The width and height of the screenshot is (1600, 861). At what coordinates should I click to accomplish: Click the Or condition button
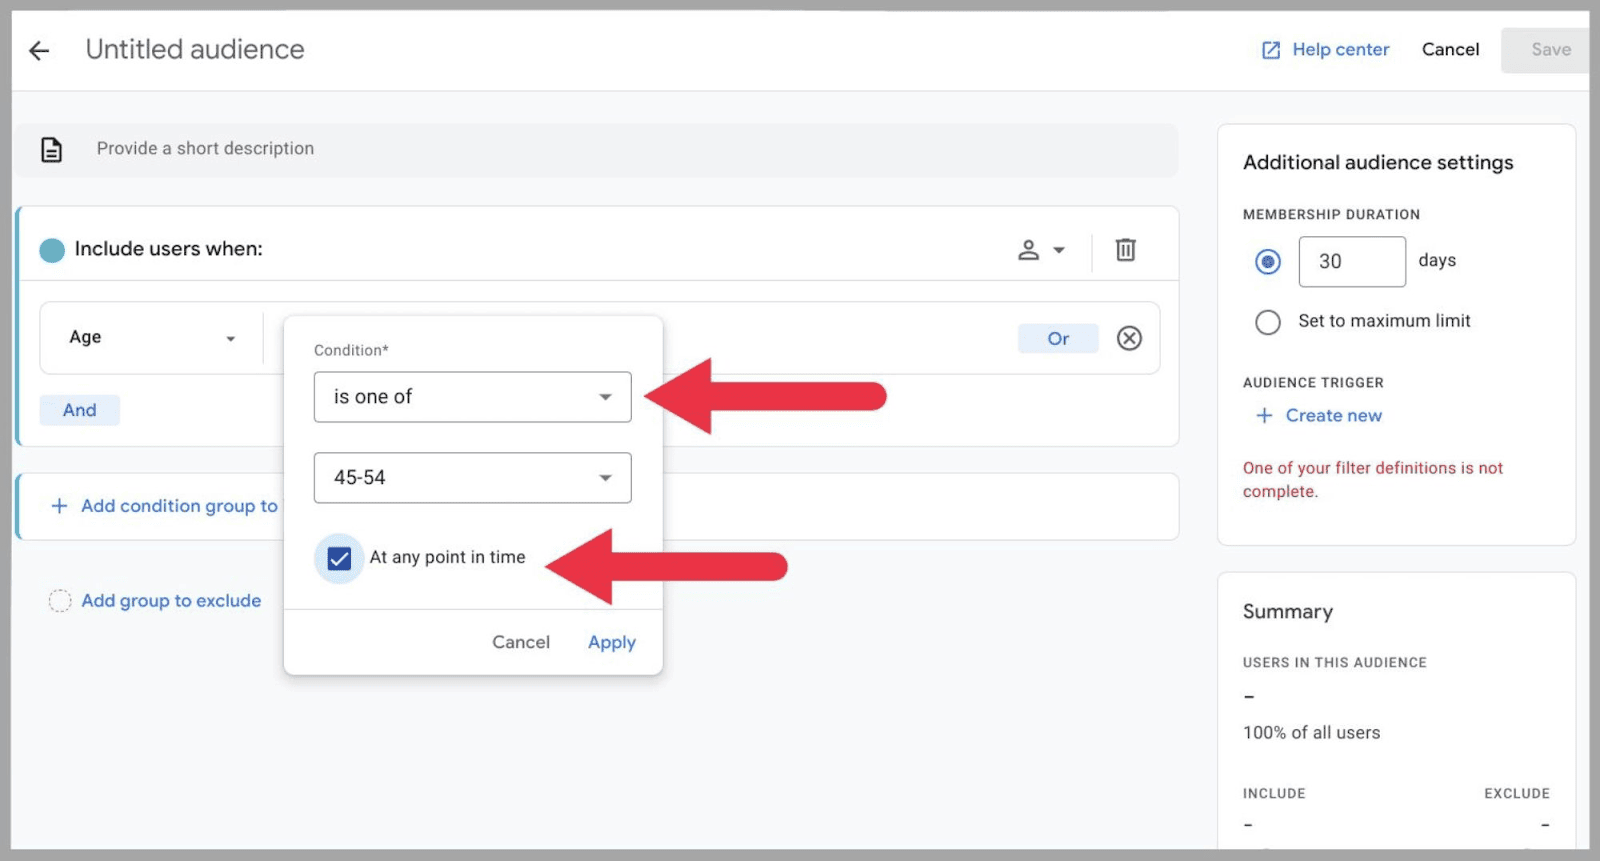click(1058, 339)
